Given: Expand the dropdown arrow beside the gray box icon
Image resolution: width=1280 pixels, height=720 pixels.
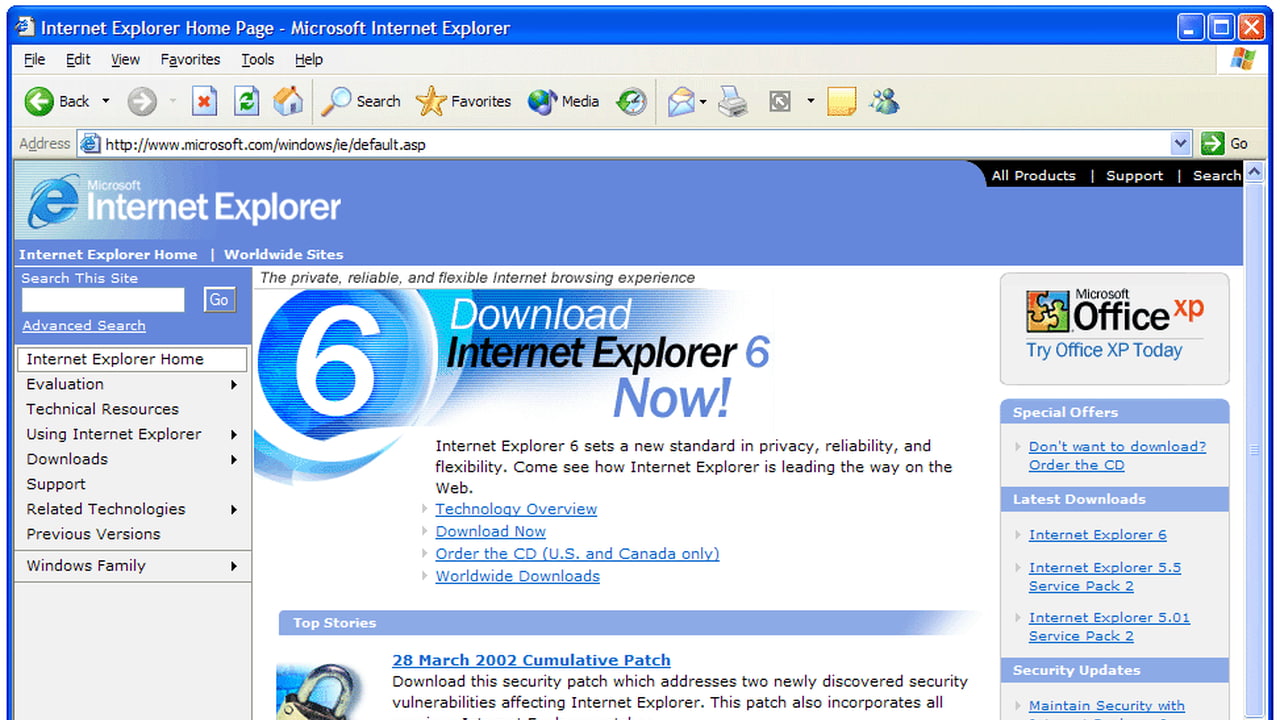Looking at the screenshot, I should (810, 101).
